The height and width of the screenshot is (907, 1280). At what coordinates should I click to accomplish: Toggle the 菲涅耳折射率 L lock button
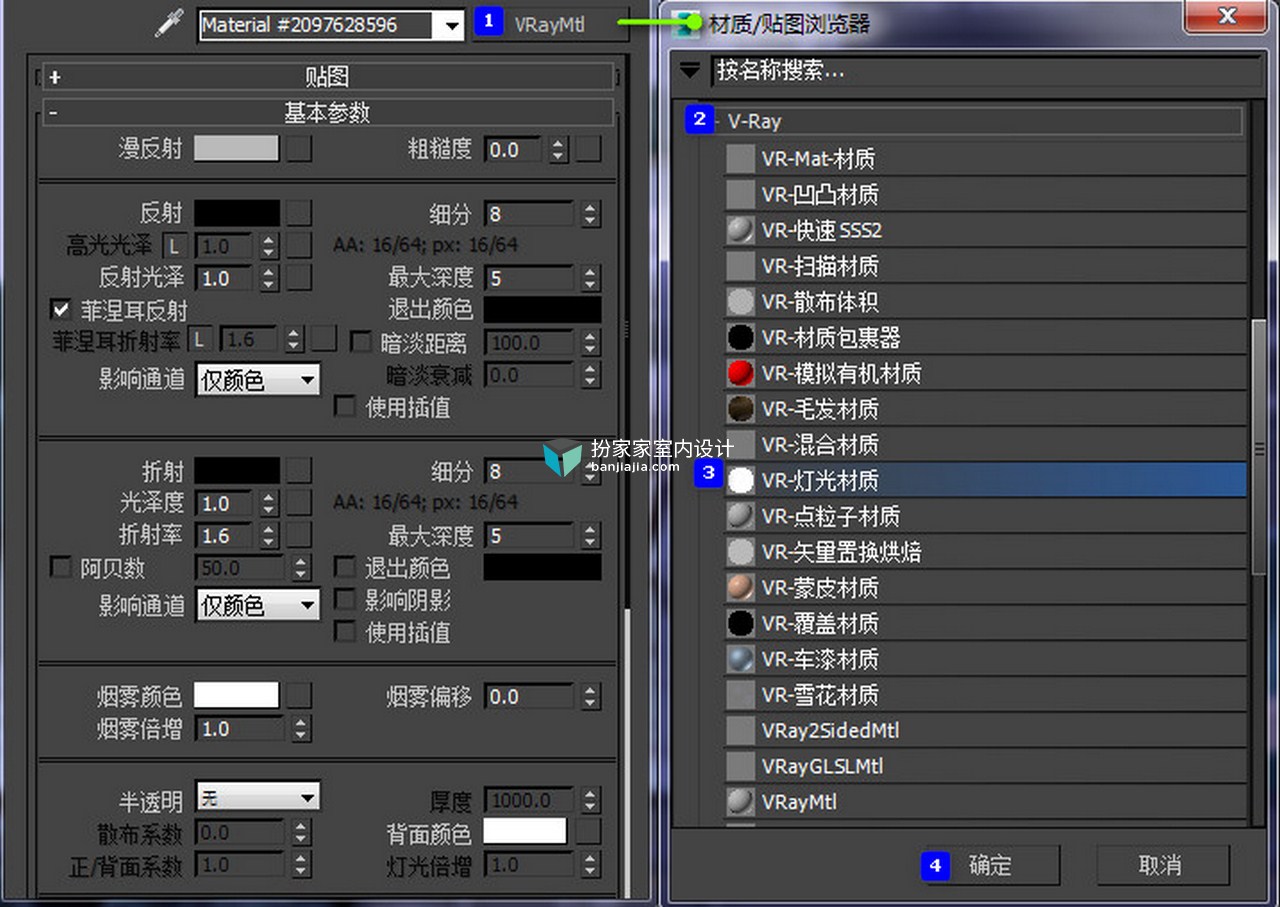[199, 340]
